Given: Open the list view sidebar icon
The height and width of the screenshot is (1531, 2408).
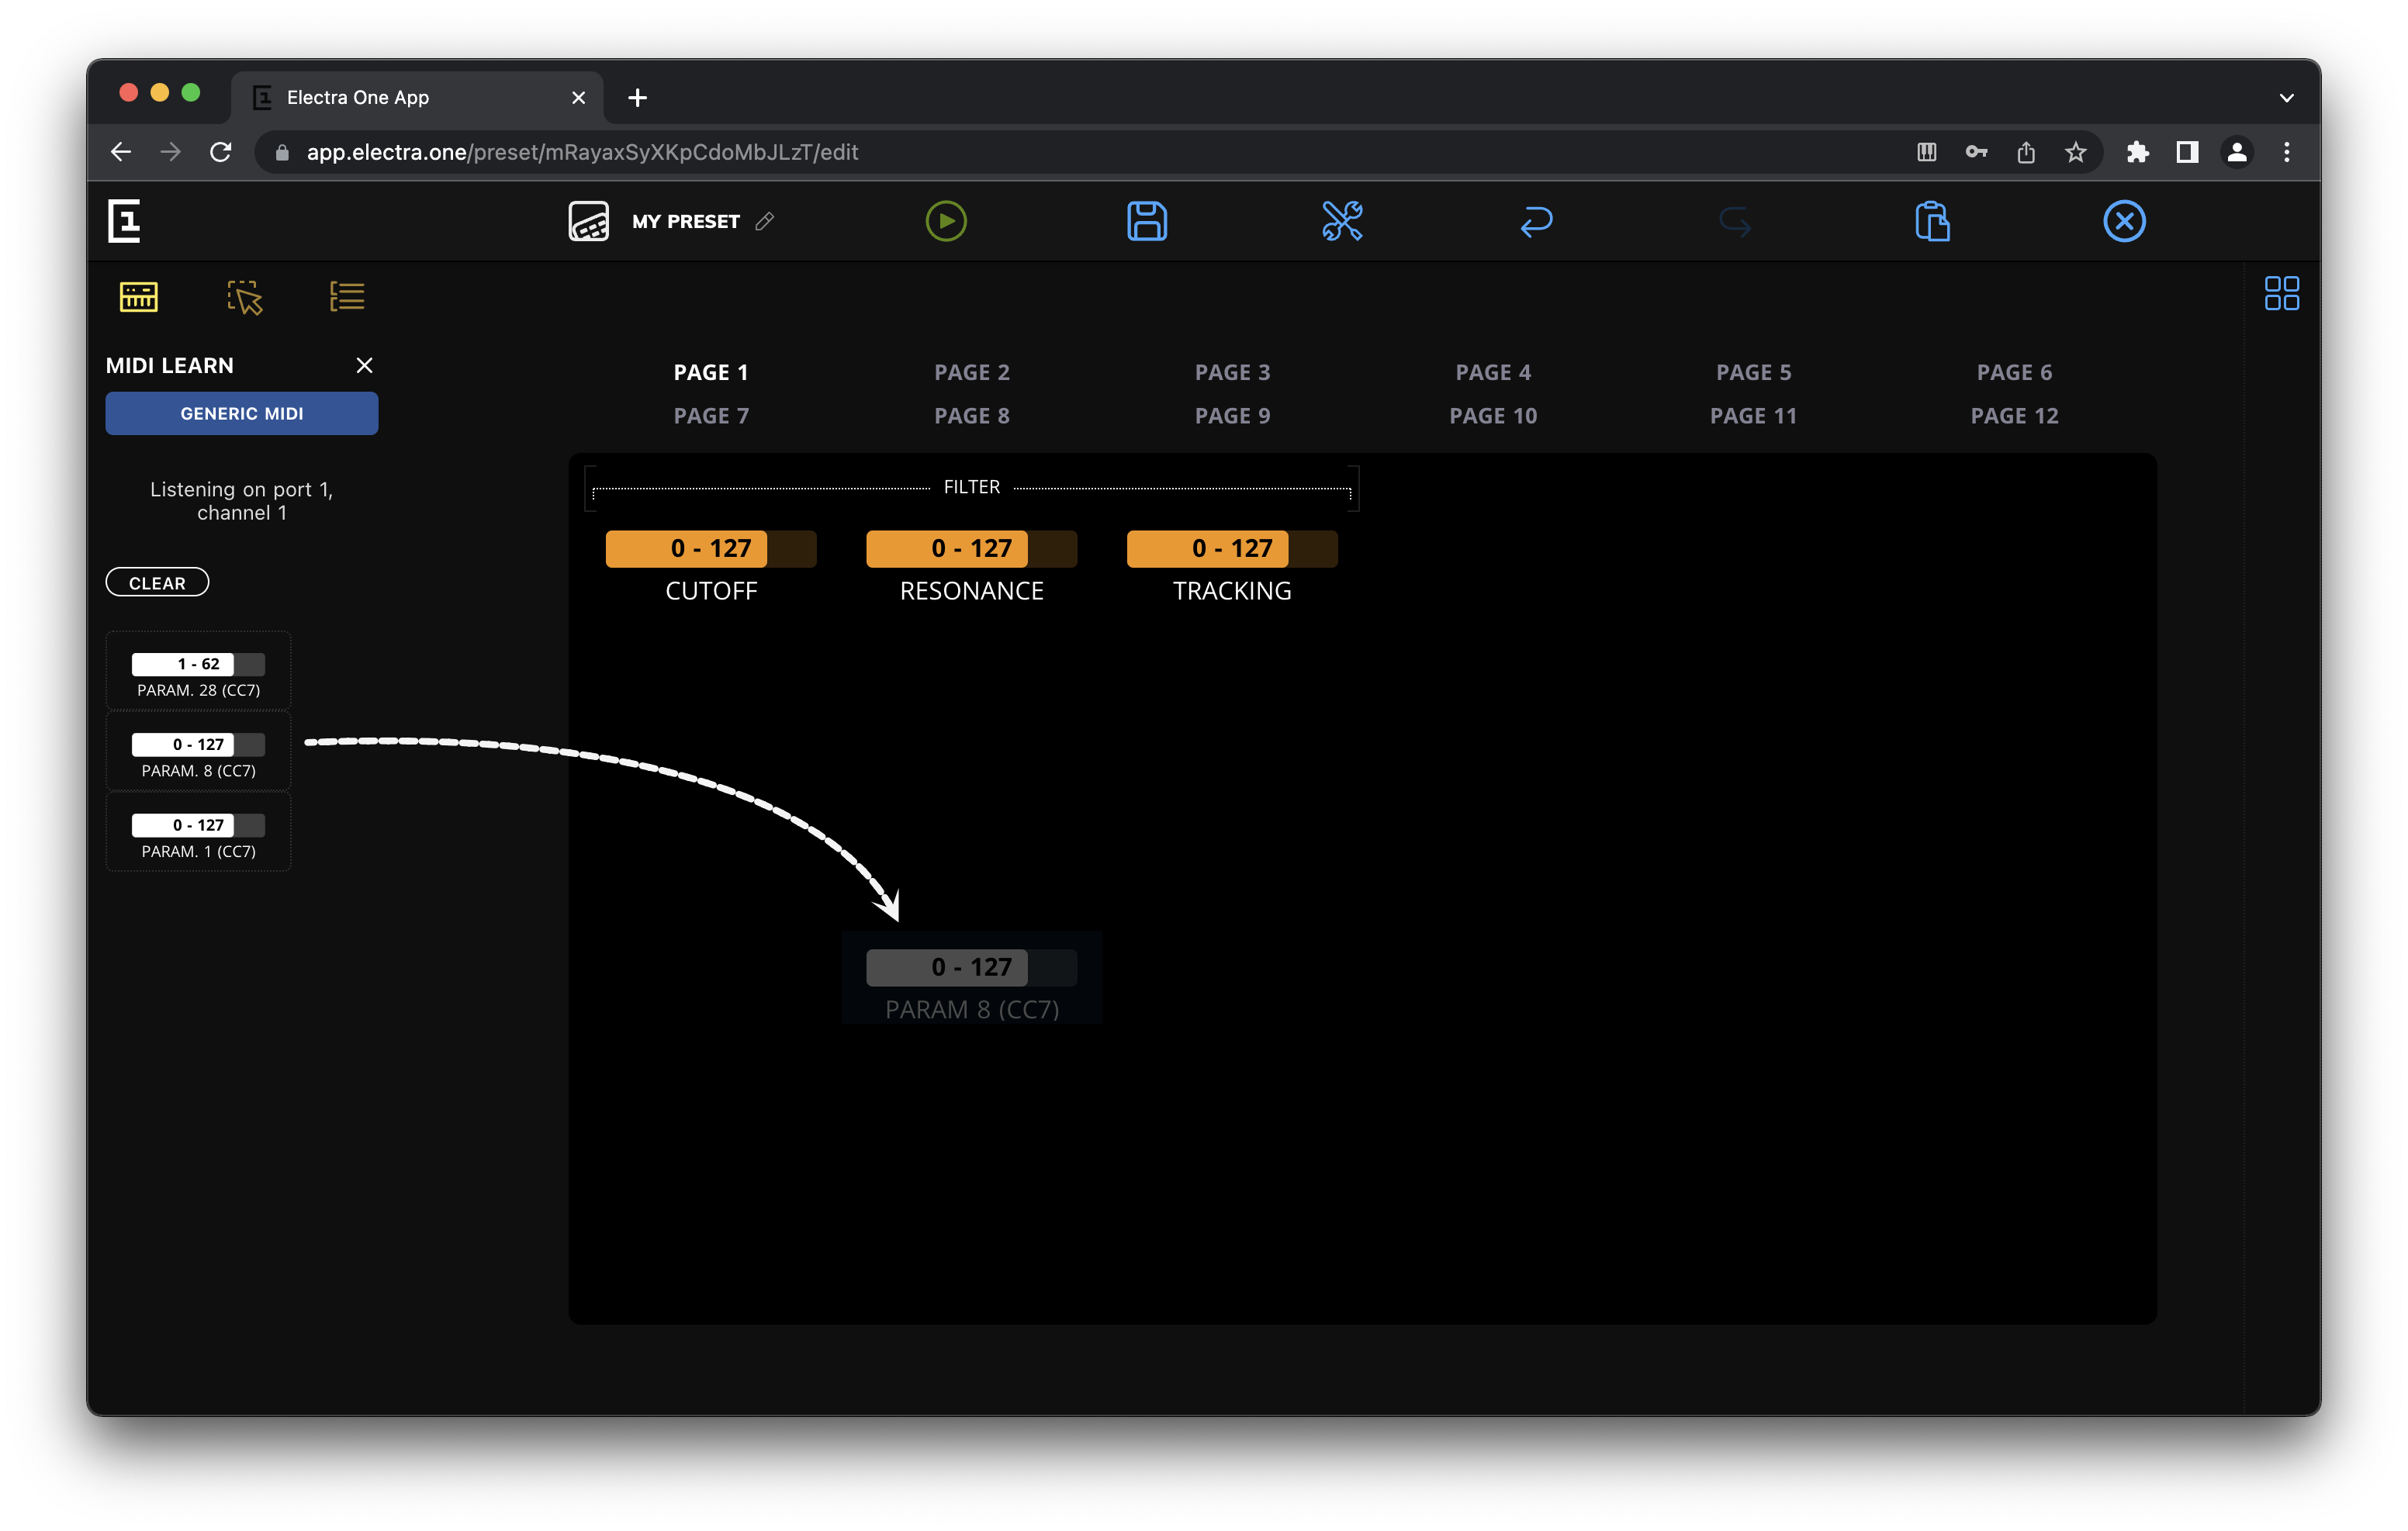Looking at the screenshot, I should [x=347, y=297].
